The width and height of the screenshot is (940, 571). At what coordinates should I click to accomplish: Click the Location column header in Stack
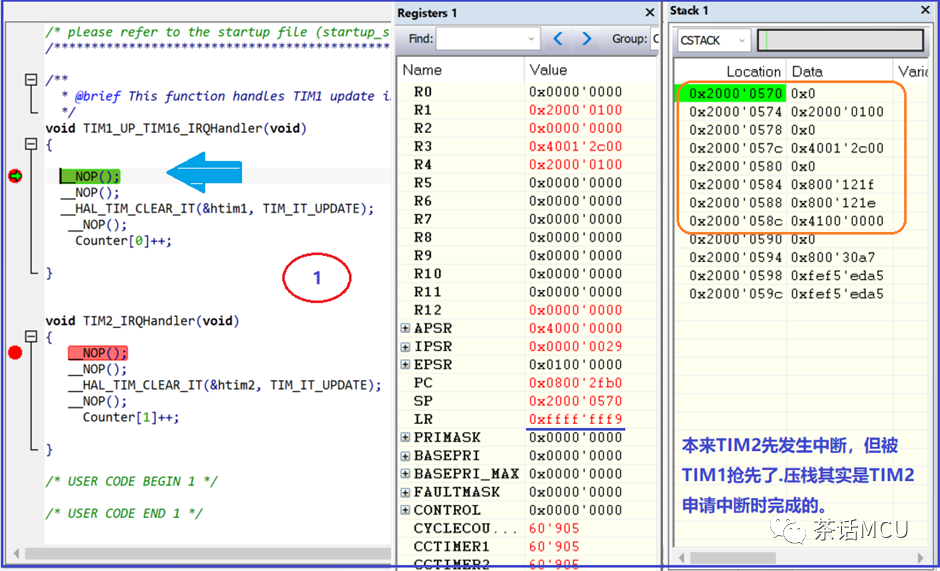tap(731, 72)
